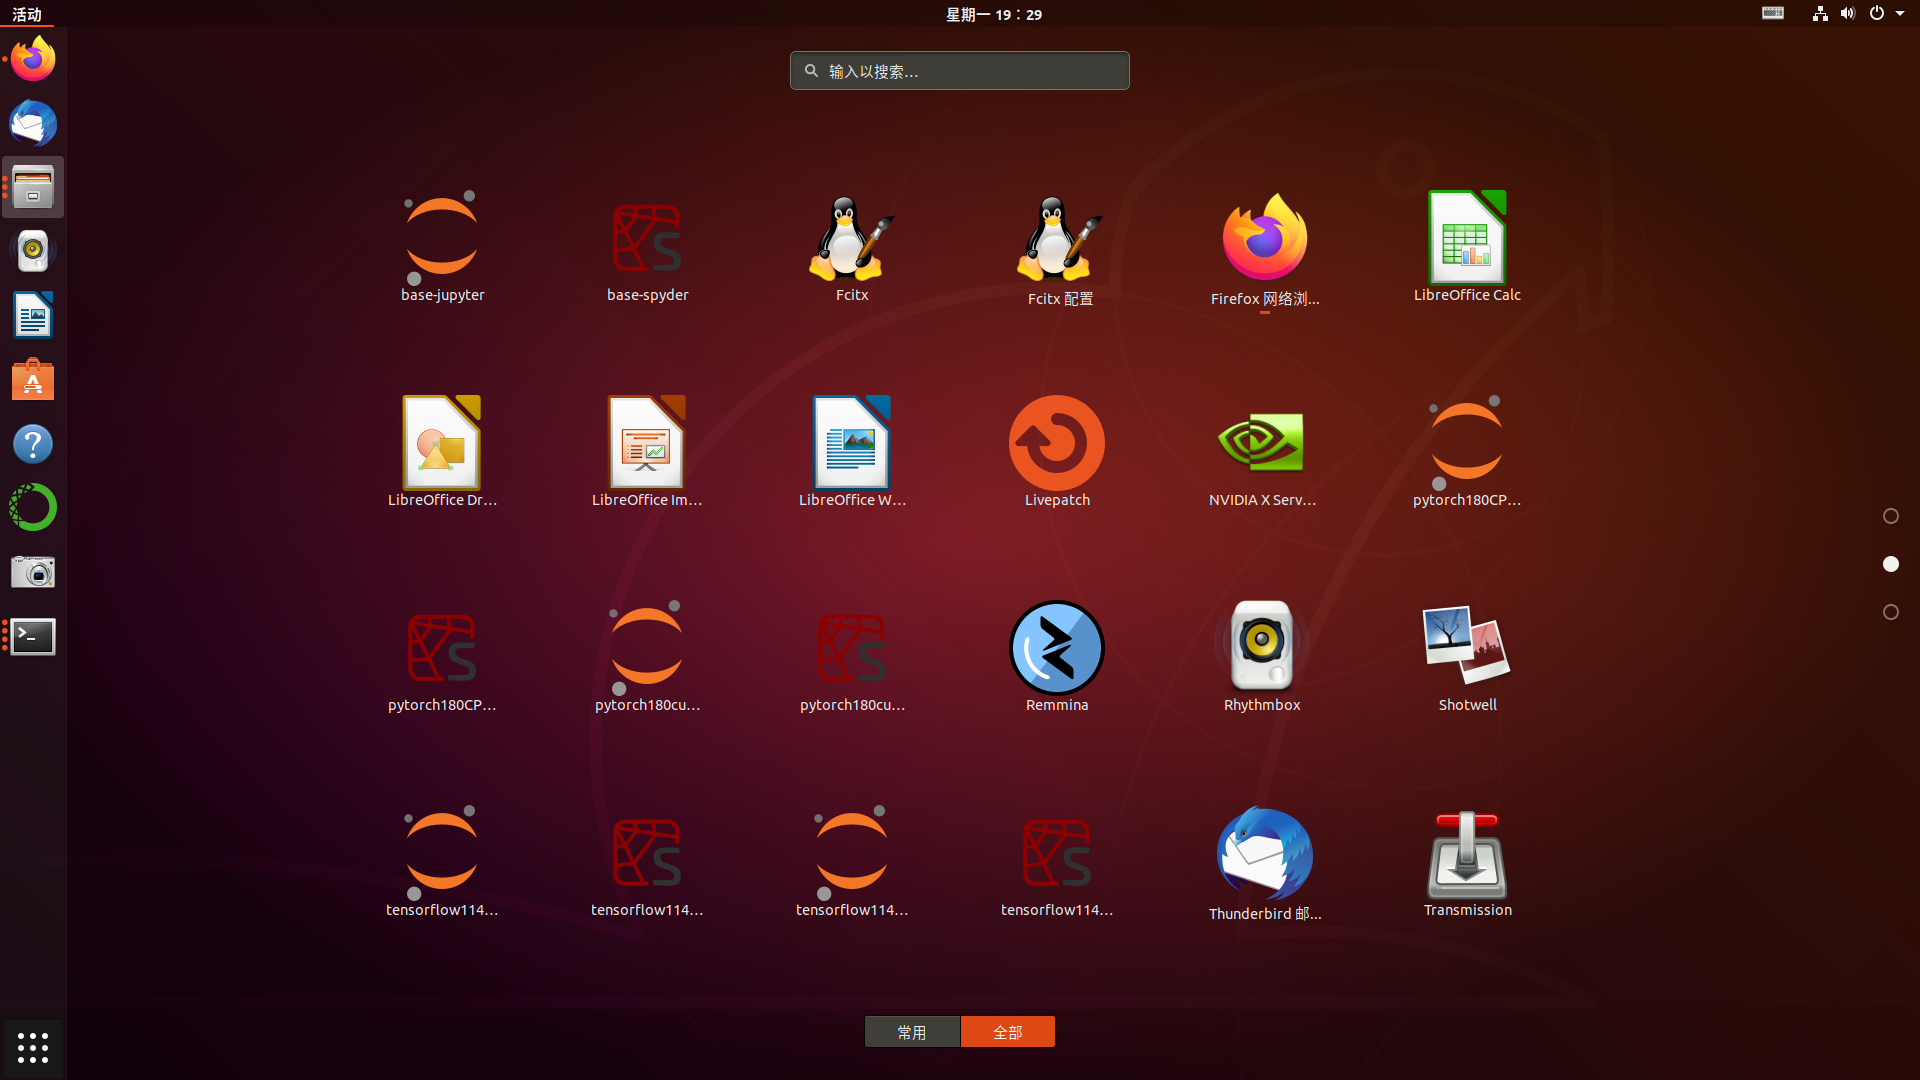Open Rhythmbox speaker icon in dock
1920x1080 pixels.
[33, 251]
